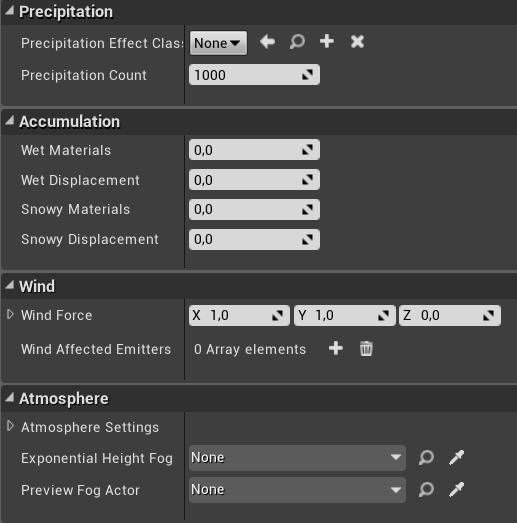The height and width of the screenshot is (523, 517).
Task: Clear Precipitation Effect Class with X icon
Action: click(x=357, y=42)
